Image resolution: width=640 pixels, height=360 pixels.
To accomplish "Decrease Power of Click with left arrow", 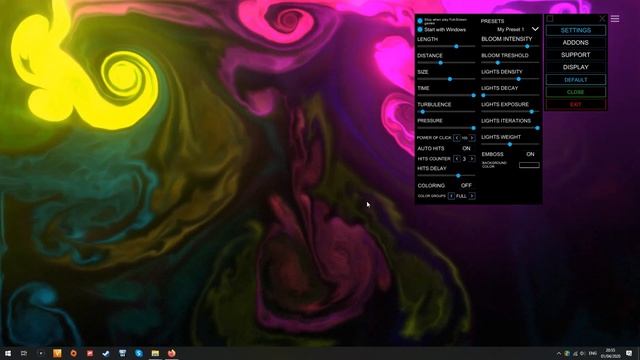I will pyautogui.click(x=457, y=138).
